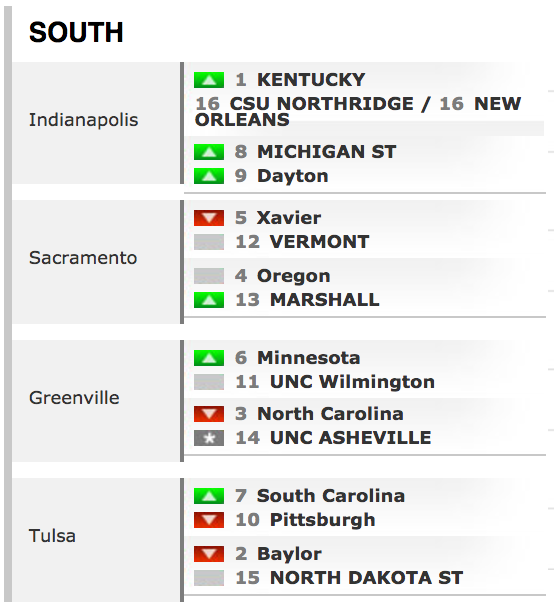Click the SOUTH region heading
This screenshot has width=554, height=602.
click(x=76, y=32)
